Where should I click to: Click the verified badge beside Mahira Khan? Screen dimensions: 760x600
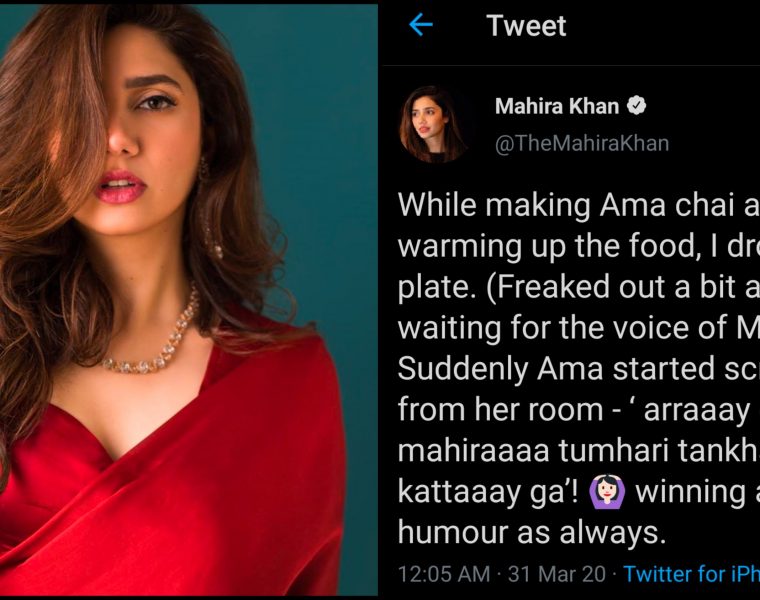(x=636, y=106)
